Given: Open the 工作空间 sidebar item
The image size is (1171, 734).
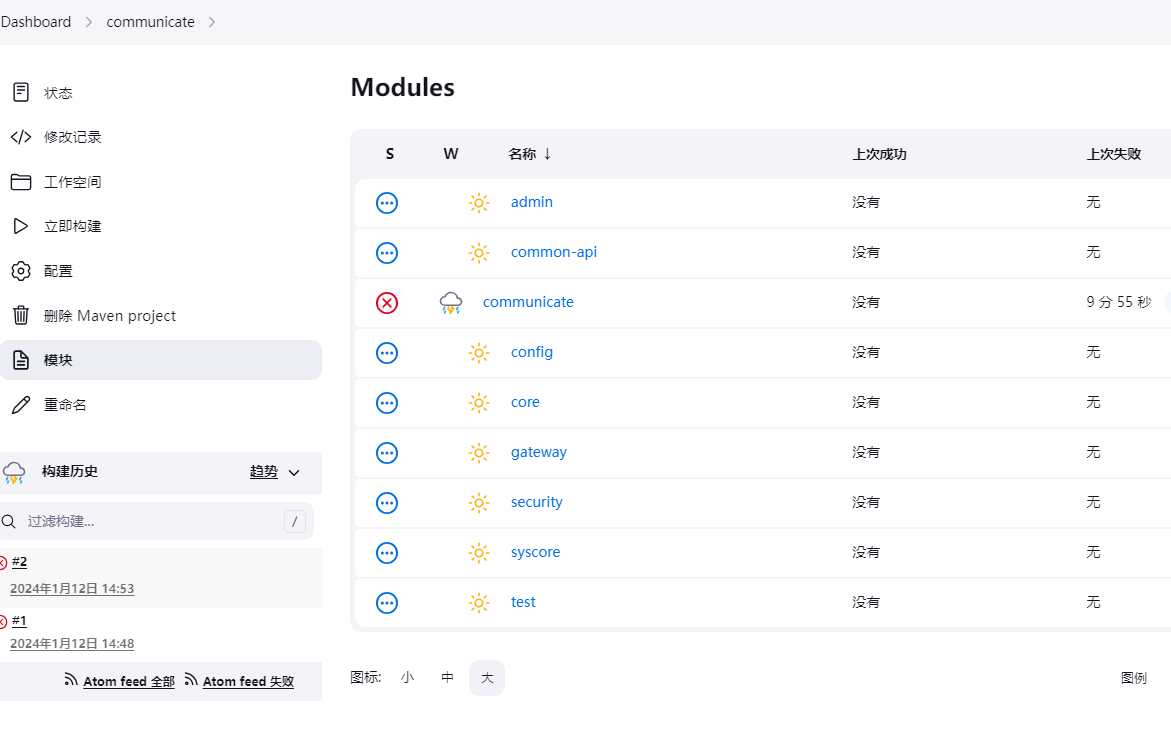Looking at the screenshot, I should coord(72,182).
